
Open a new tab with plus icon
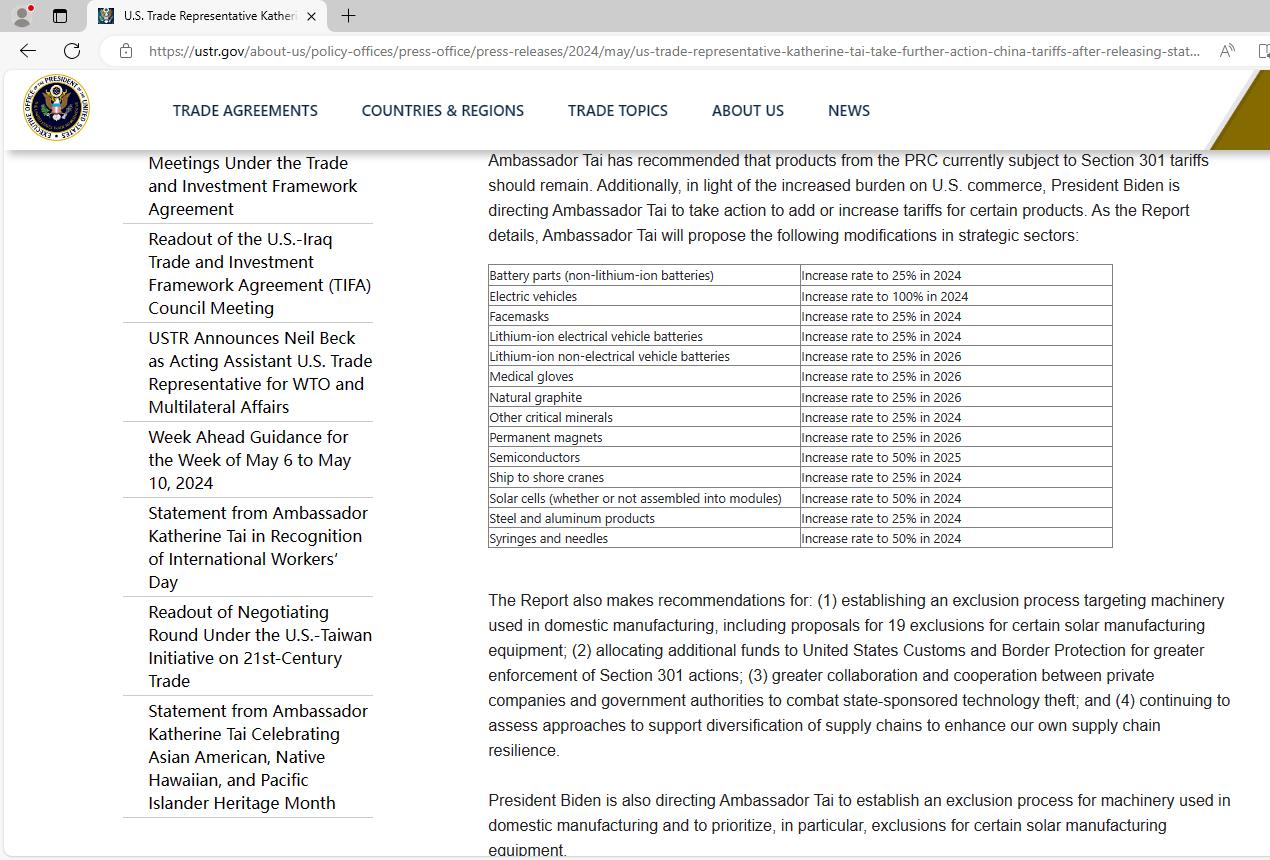point(348,16)
